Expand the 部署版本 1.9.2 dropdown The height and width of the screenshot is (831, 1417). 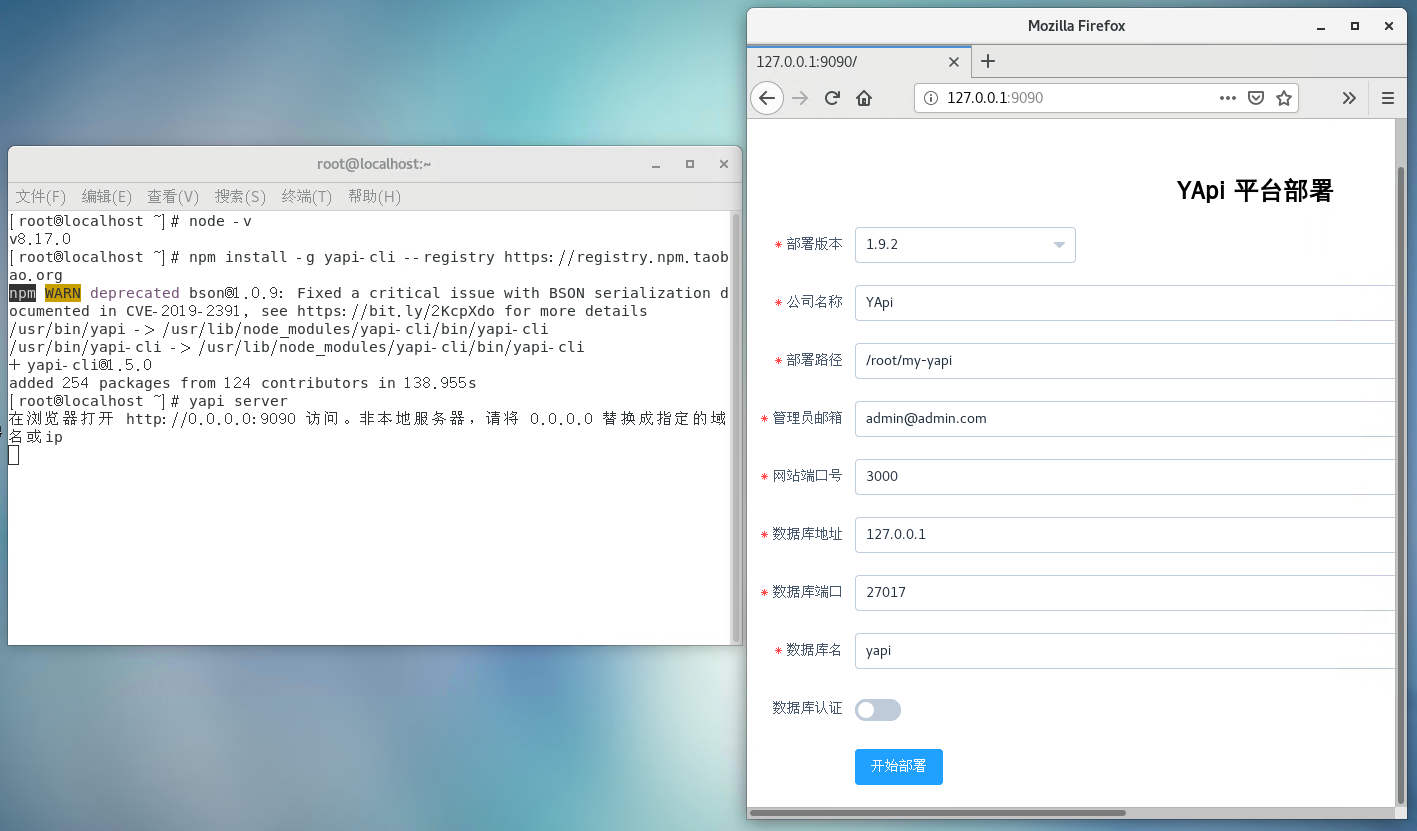click(x=965, y=245)
